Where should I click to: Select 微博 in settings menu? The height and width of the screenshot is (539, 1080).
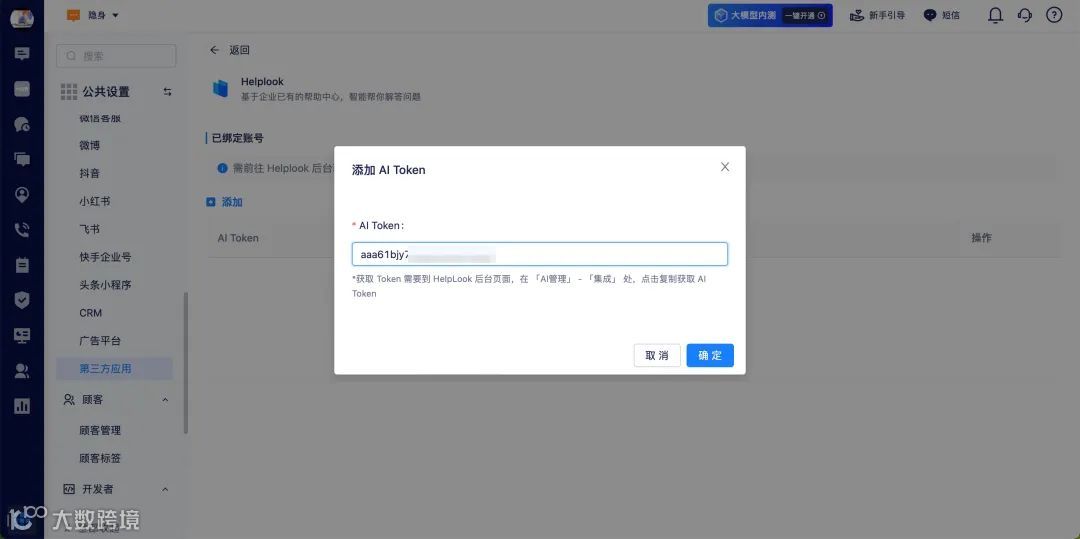point(90,145)
